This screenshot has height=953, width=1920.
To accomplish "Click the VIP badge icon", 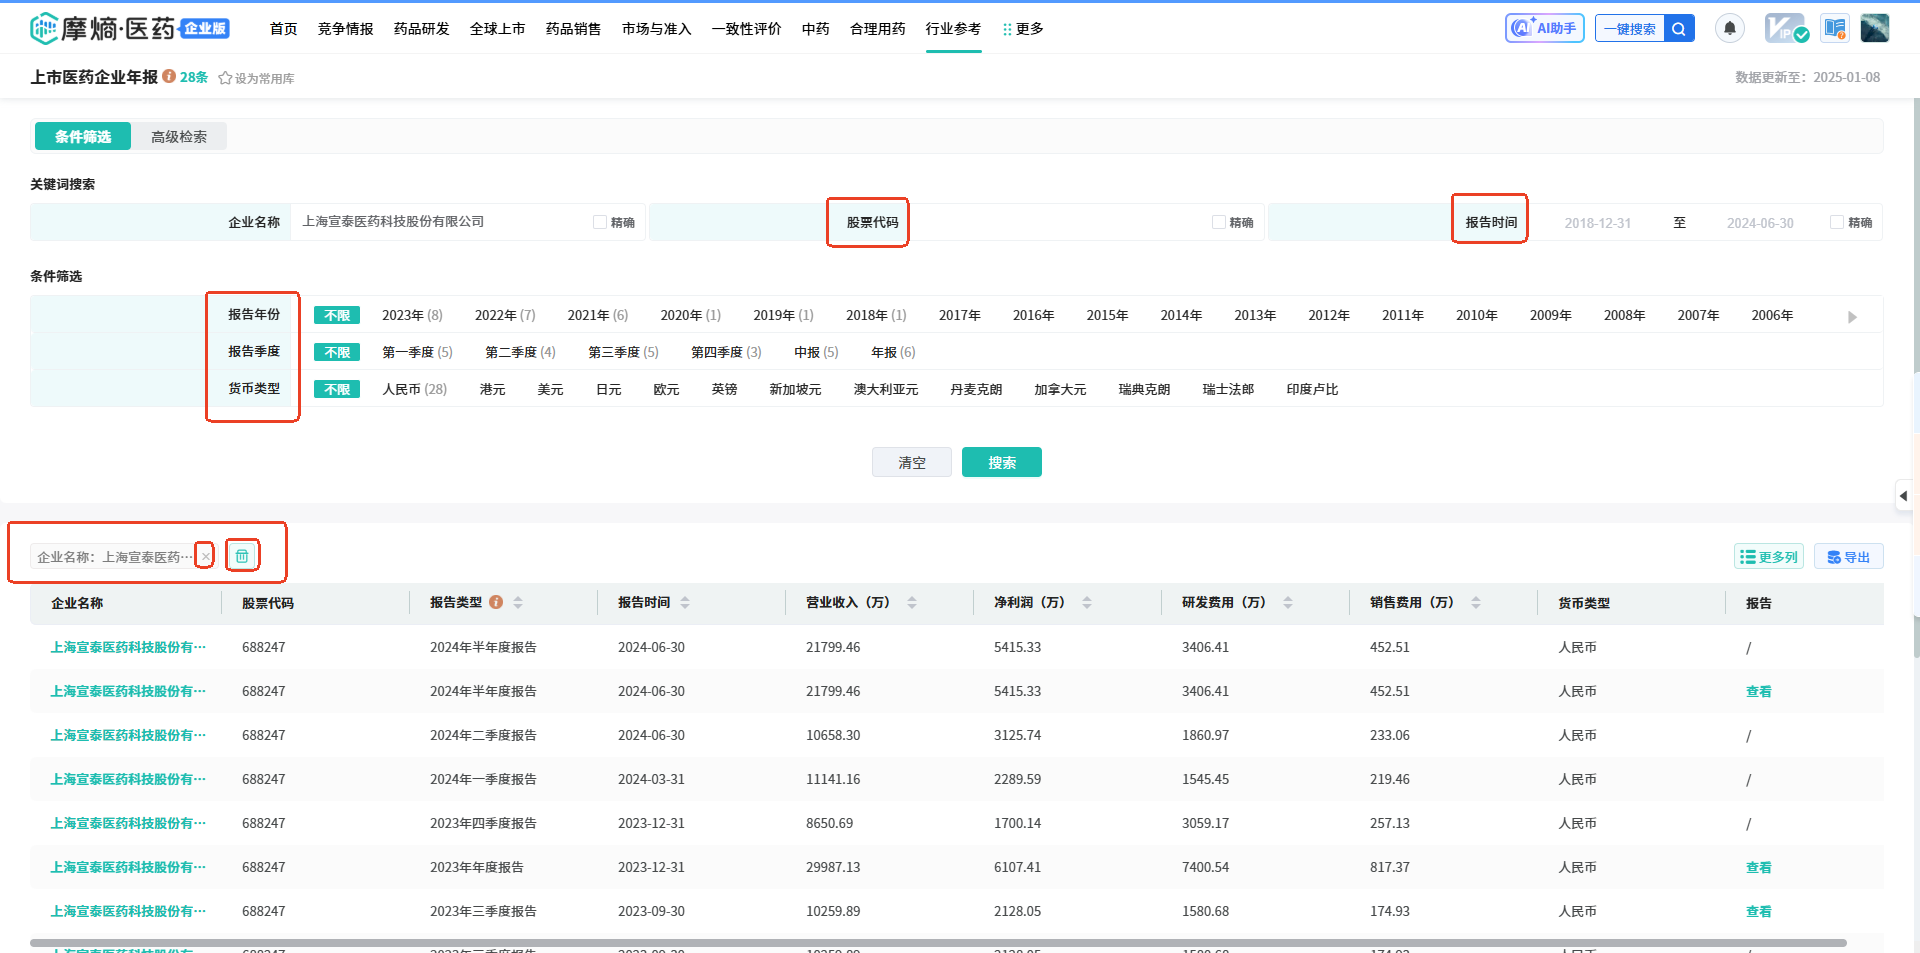I will tap(1786, 28).
